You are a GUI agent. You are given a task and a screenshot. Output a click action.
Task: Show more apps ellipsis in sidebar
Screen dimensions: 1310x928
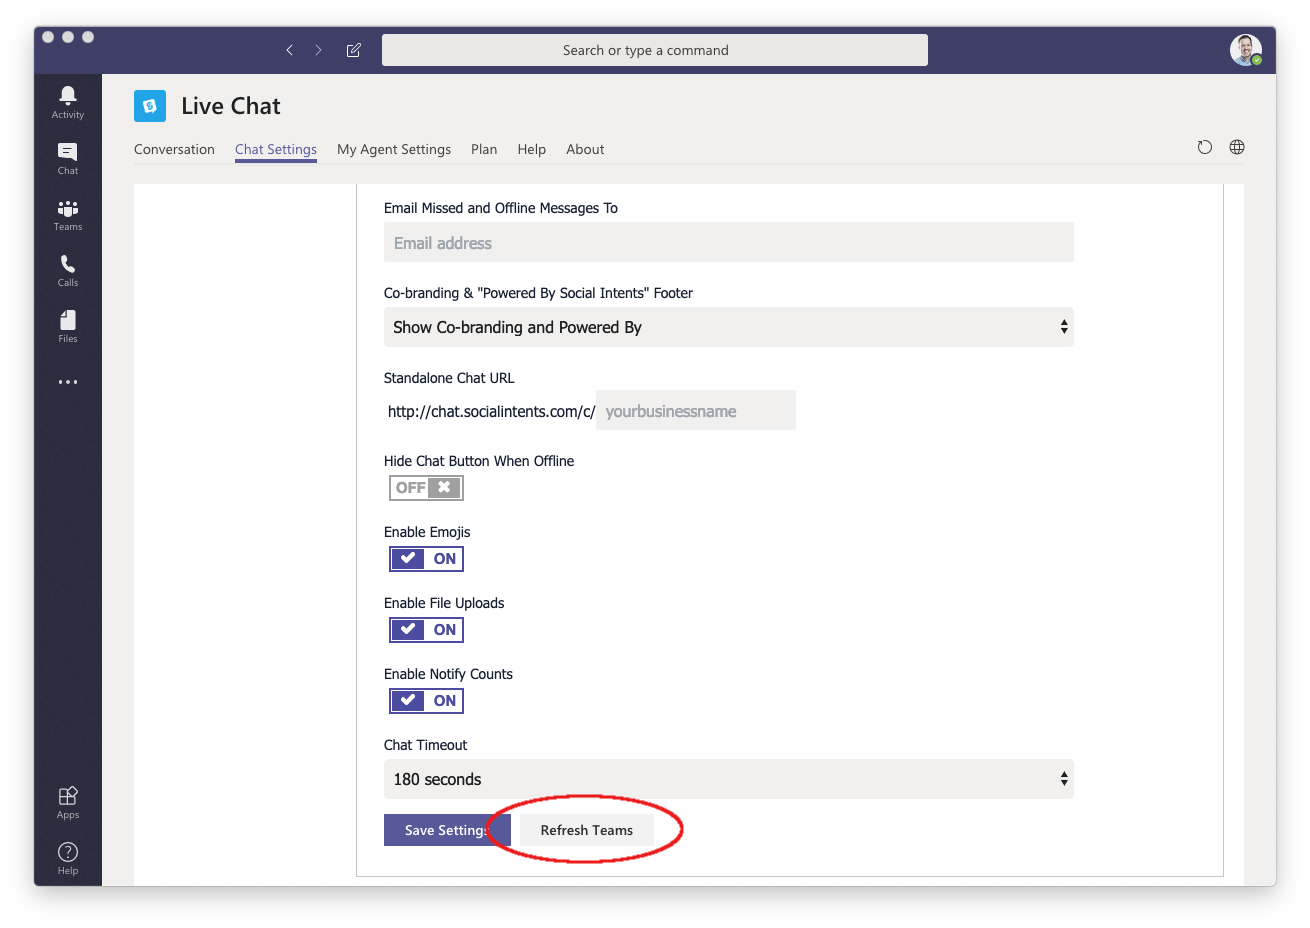tap(68, 382)
